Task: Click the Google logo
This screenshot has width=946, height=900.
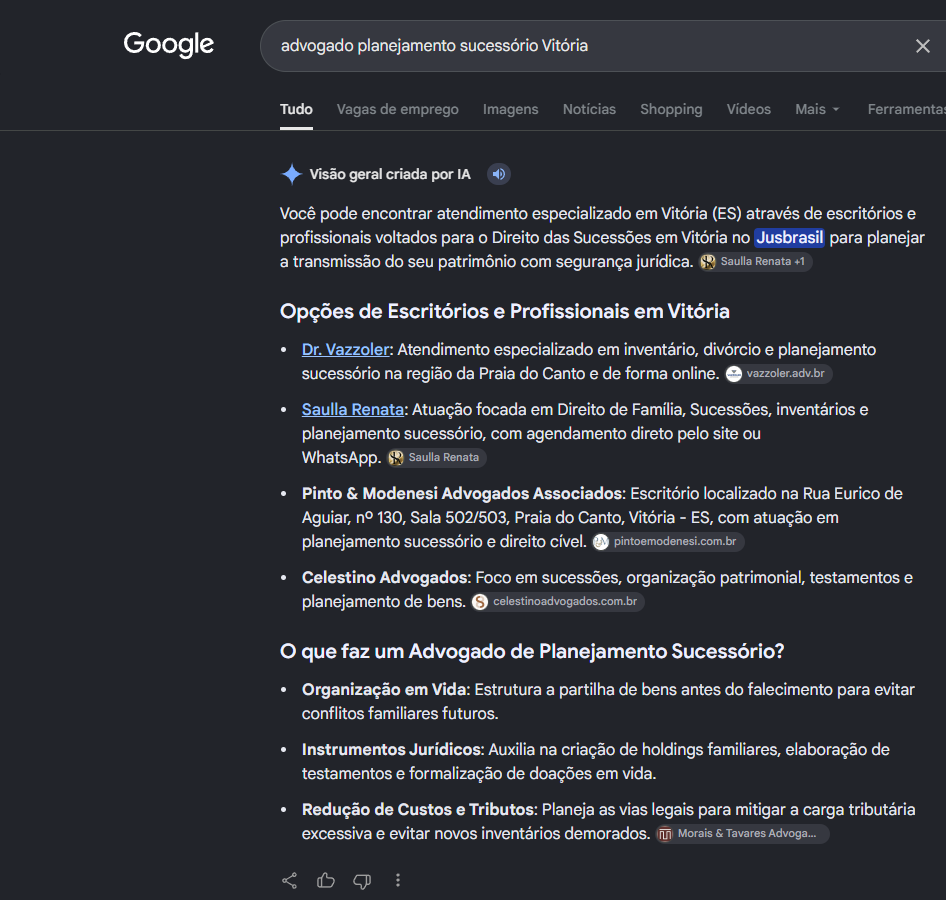Action: (168, 44)
